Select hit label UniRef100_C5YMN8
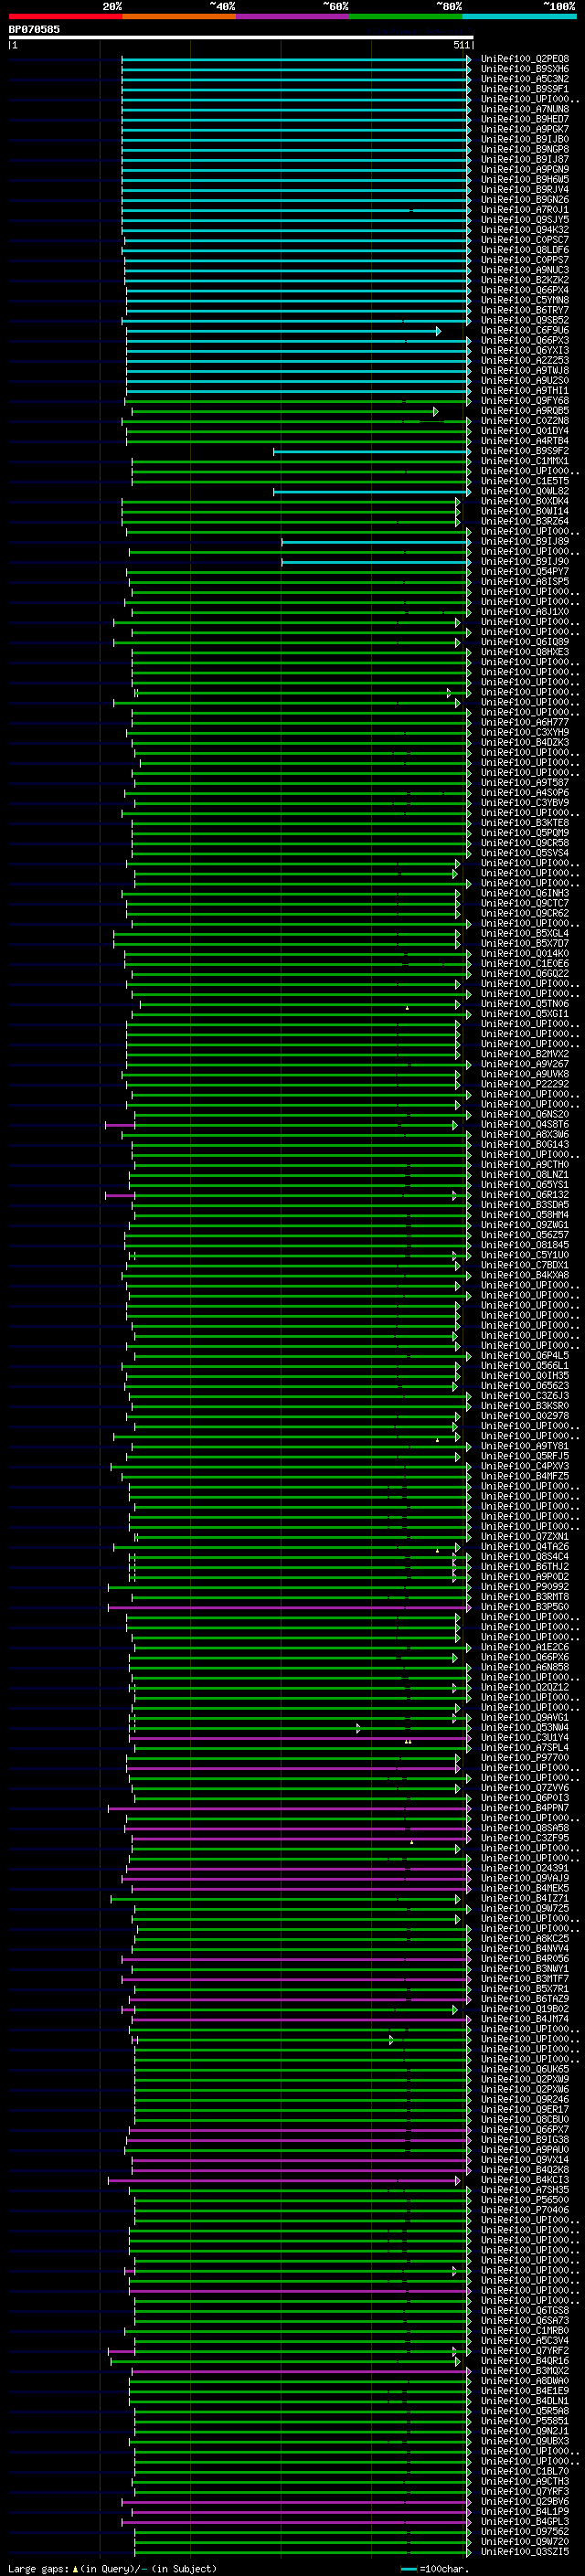585x2576 pixels. [x=525, y=300]
